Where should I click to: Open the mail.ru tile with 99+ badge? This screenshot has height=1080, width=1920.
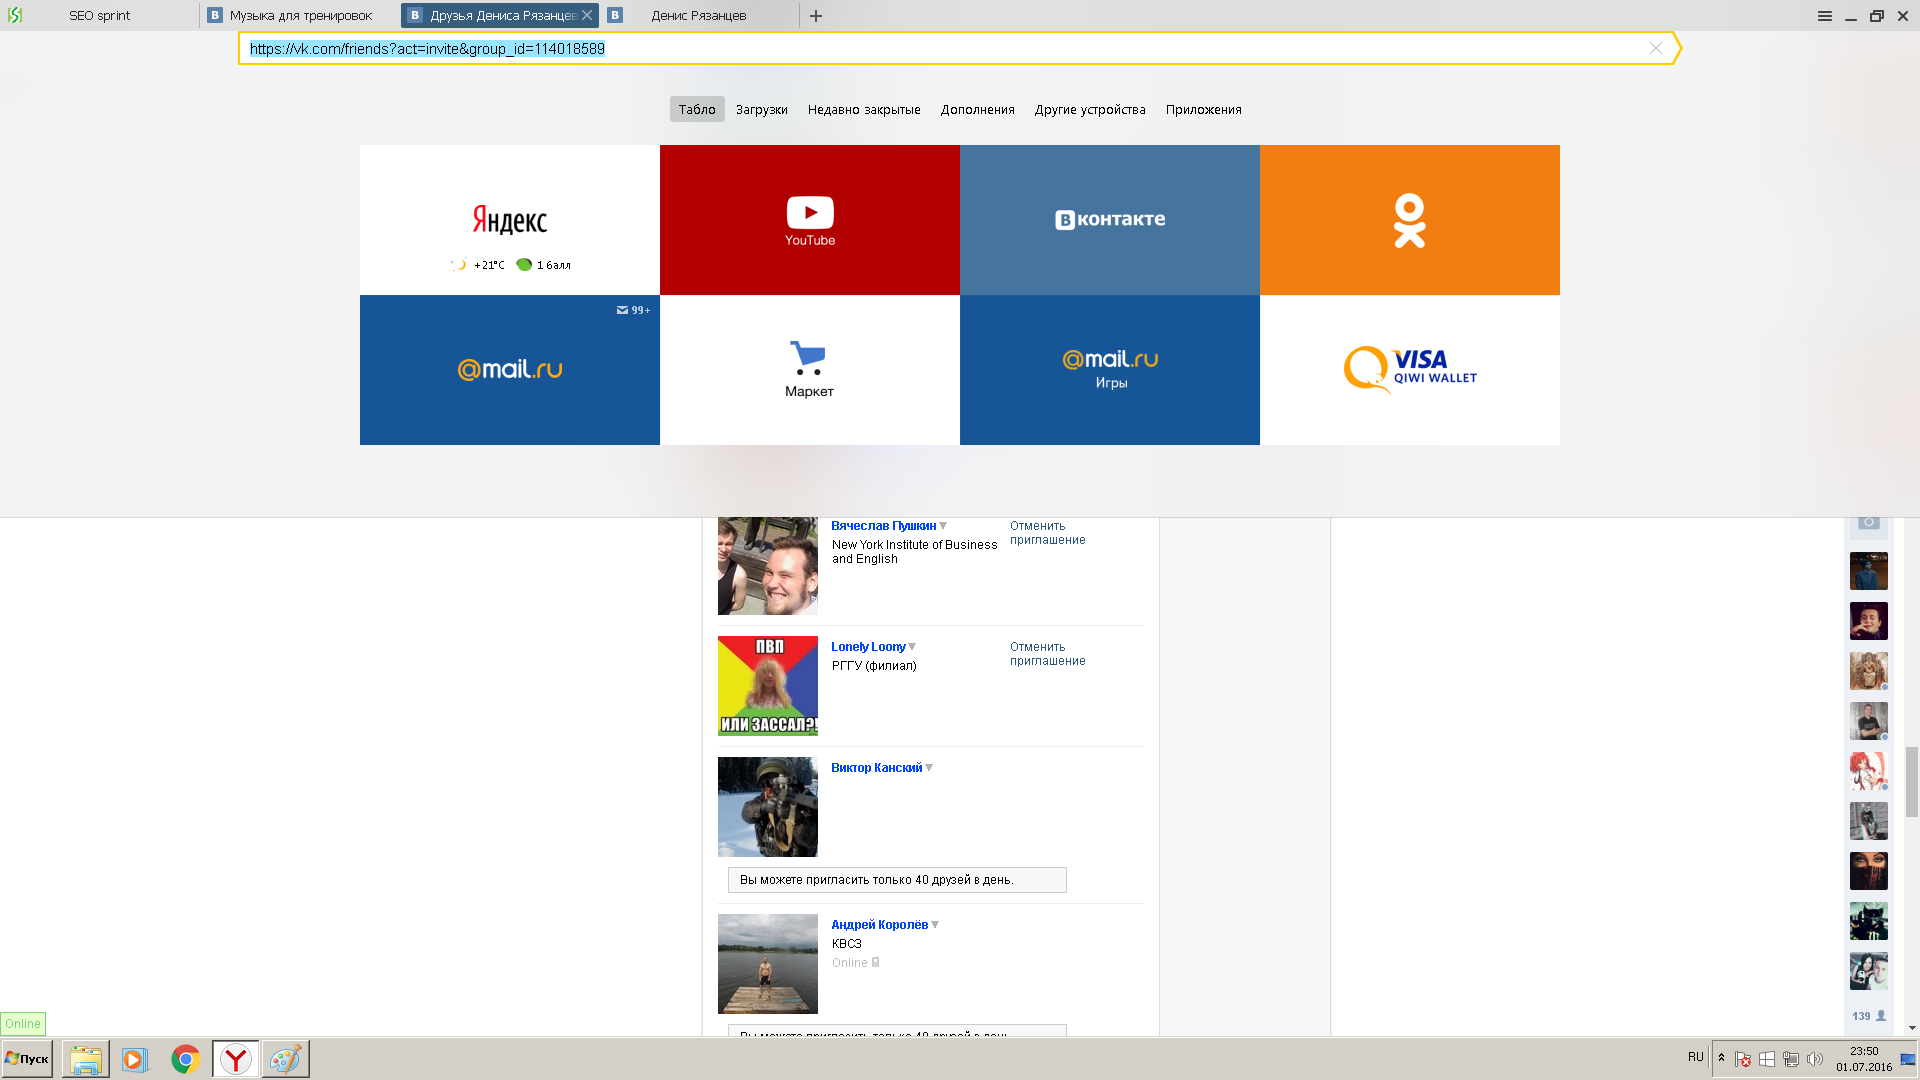(x=510, y=370)
